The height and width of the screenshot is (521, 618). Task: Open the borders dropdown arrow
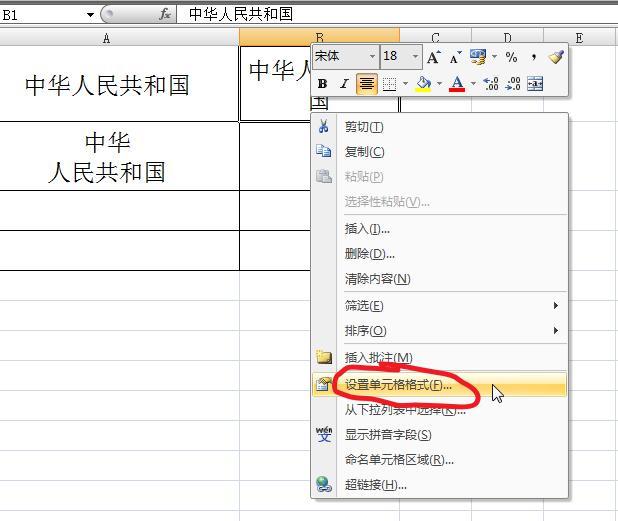405,84
